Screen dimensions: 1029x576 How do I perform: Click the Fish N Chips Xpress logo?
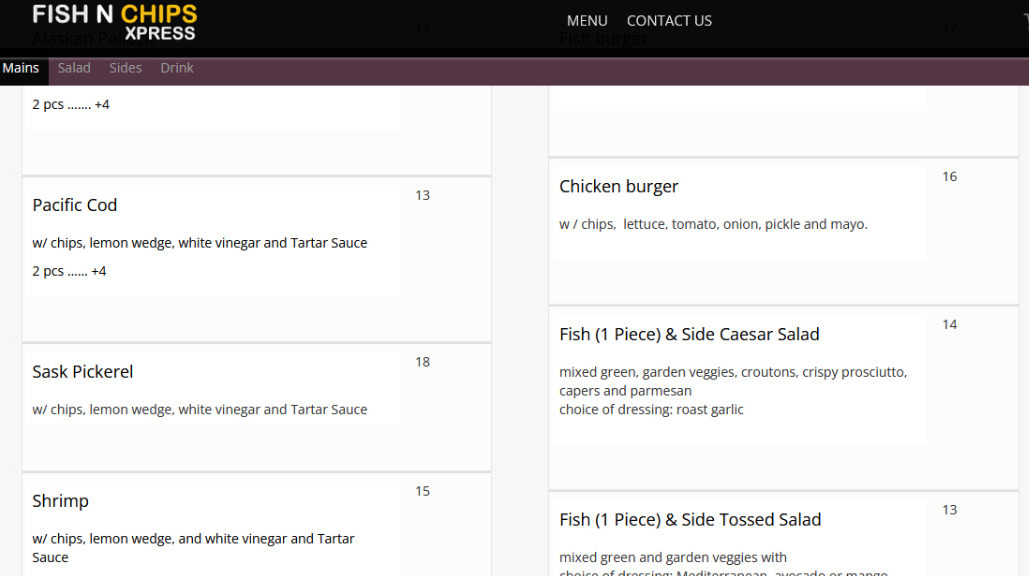[x=114, y=22]
